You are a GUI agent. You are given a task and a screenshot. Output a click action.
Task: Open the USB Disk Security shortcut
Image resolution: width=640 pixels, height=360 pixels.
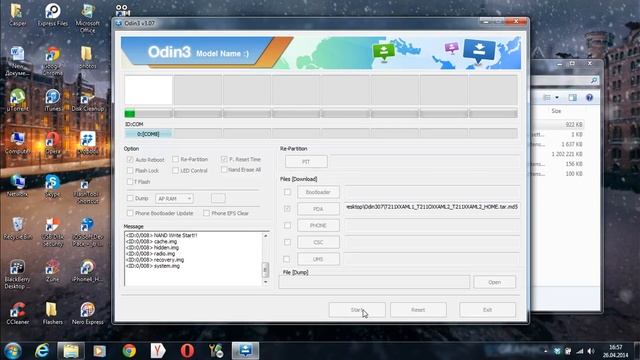tap(53, 232)
